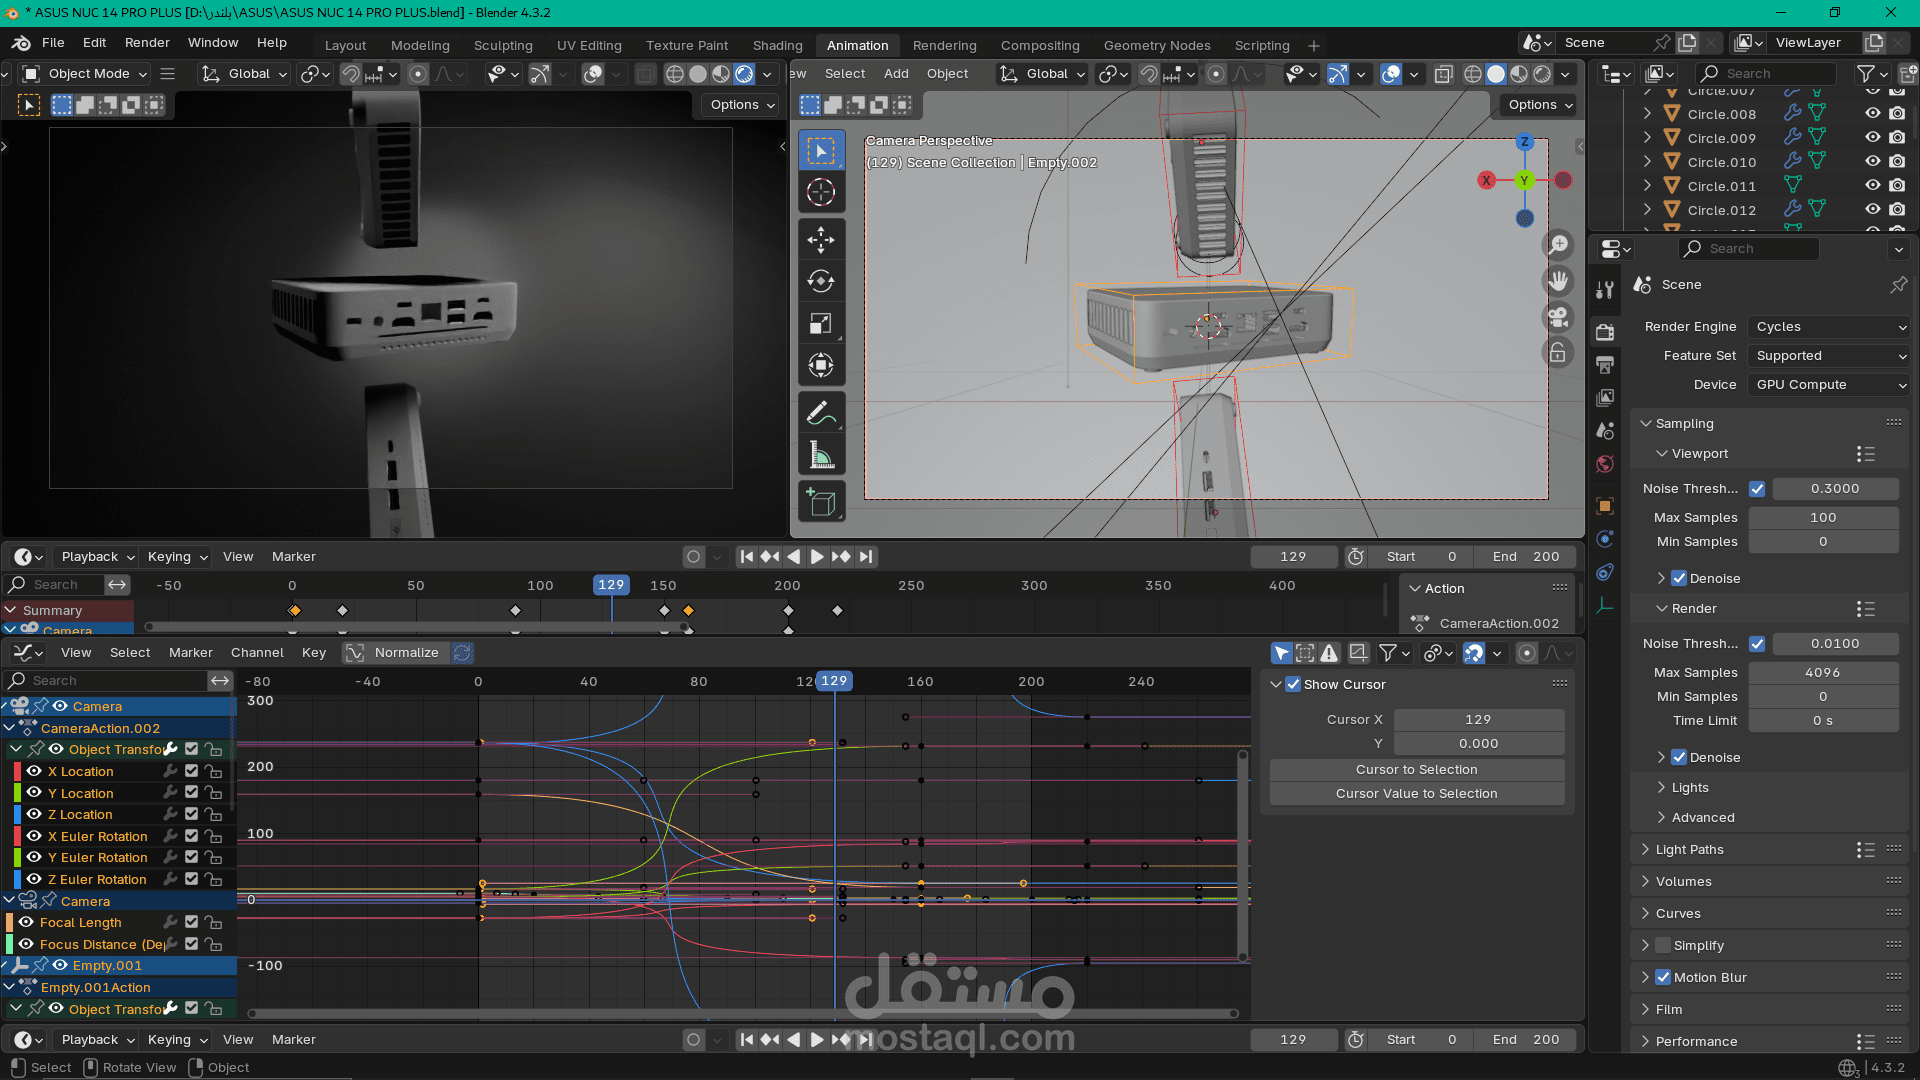Click the viewport Max Samples field
The height and width of the screenshot is (1080, 1920).
(1823, 517)
